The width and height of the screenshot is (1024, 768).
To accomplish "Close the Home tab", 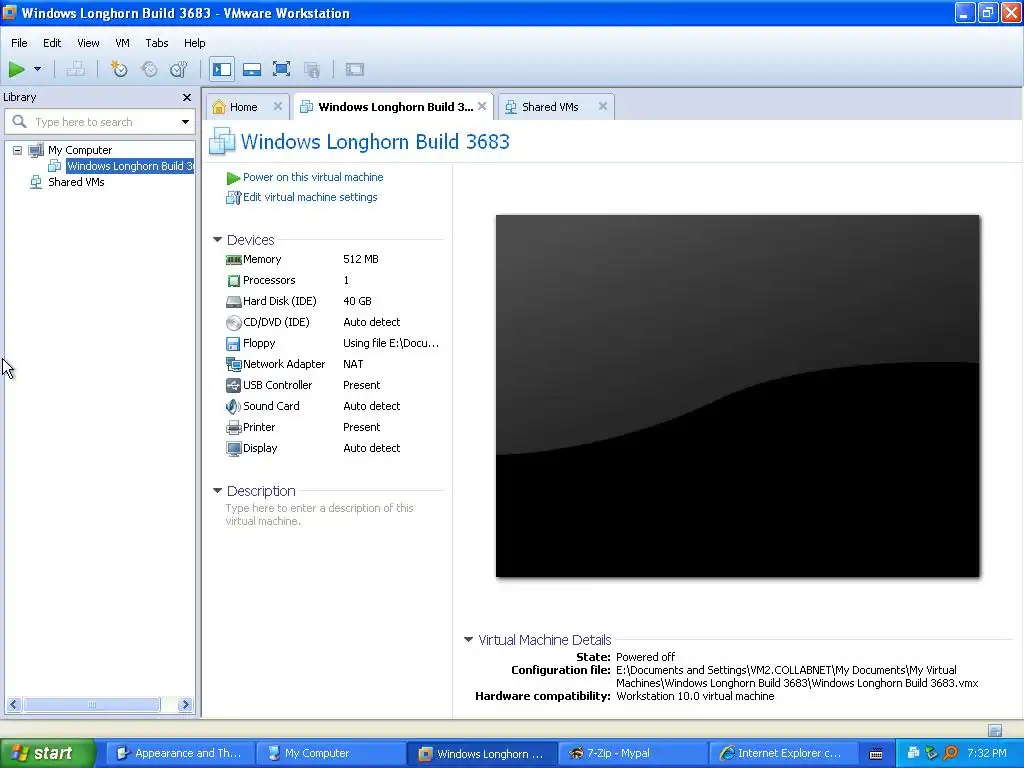I will tap(278, 106).
